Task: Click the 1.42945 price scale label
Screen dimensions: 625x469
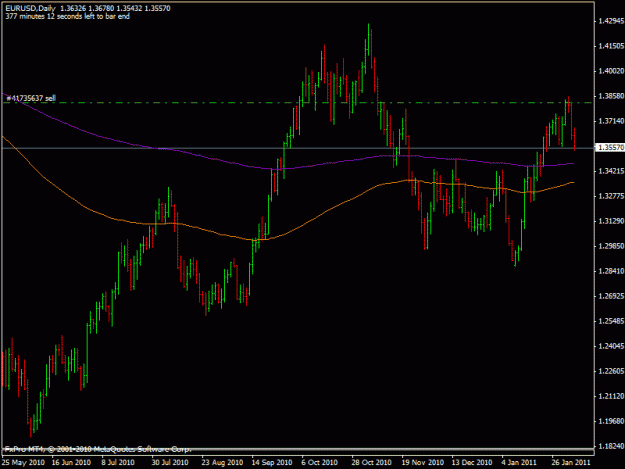Action: (611, 21)
